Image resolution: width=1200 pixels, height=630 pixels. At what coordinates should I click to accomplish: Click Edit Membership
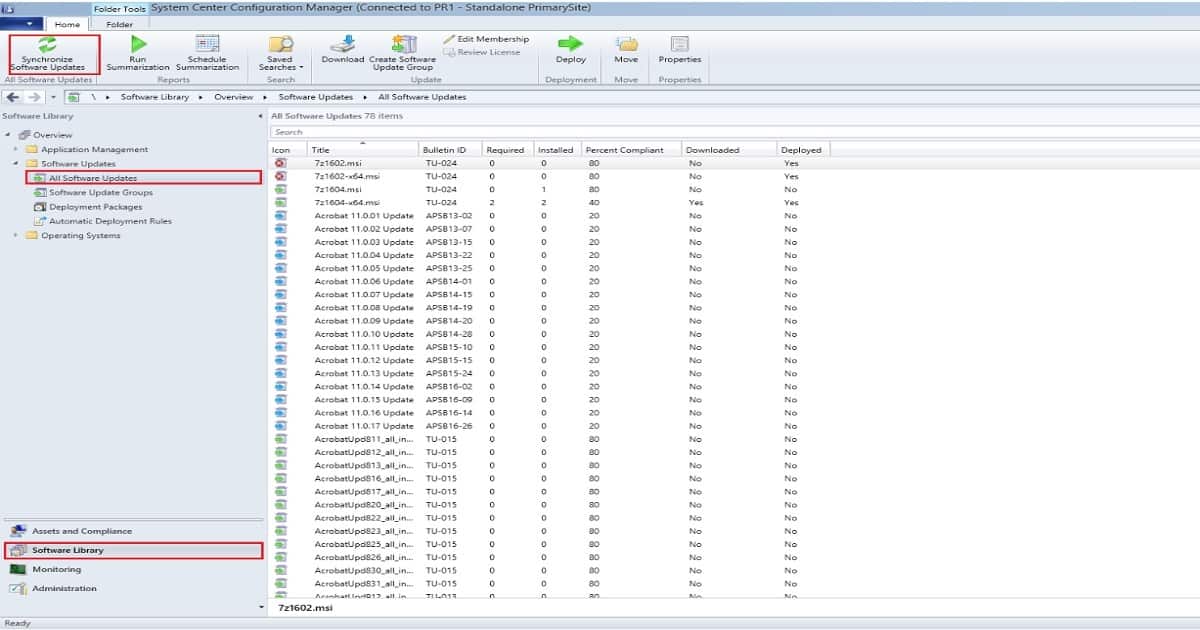486,39
